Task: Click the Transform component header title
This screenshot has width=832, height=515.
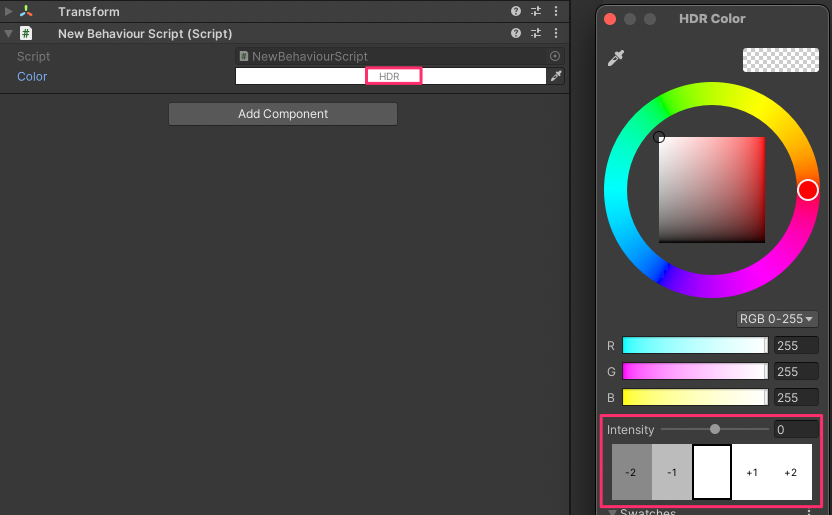Action: tap(89, 12)
